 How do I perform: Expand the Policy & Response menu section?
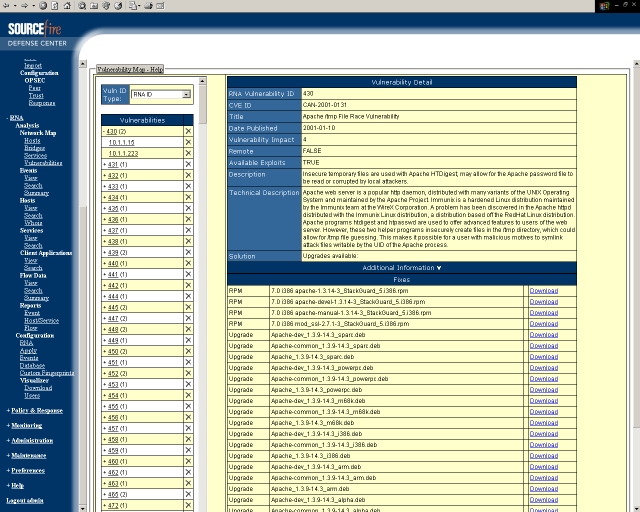35,410
